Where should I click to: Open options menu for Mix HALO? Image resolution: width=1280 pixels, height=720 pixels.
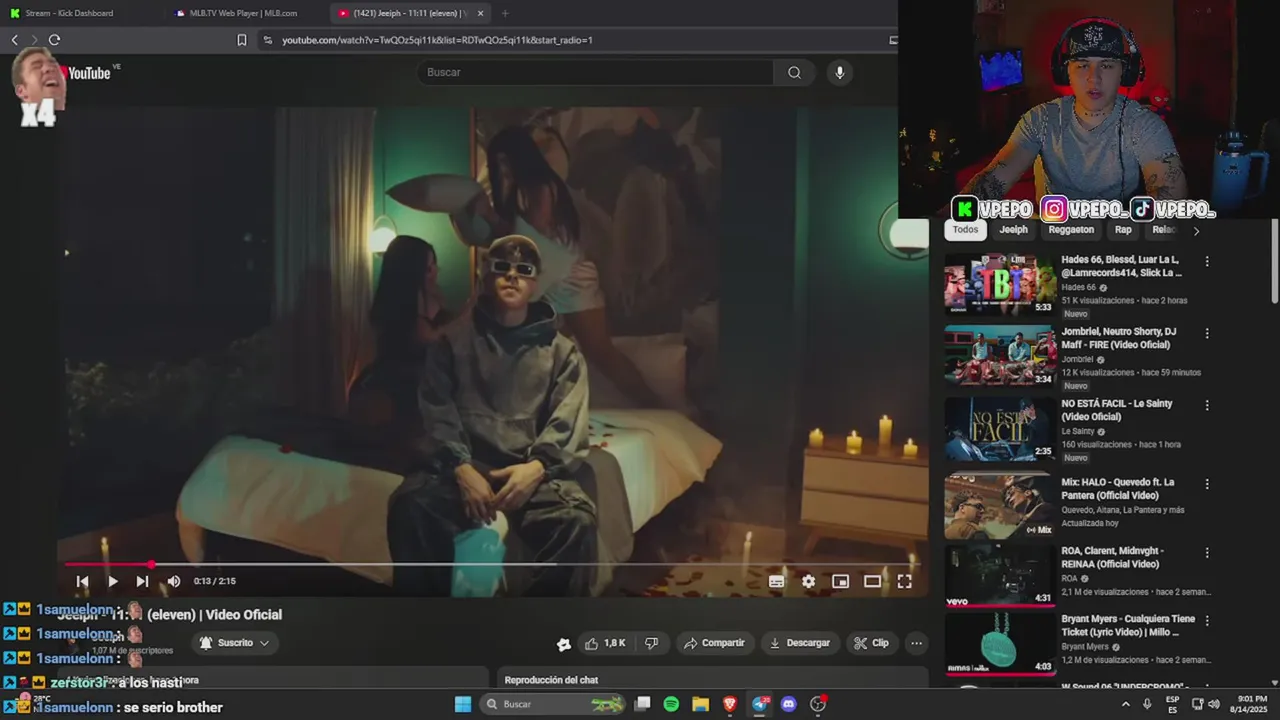(1207, 483)
